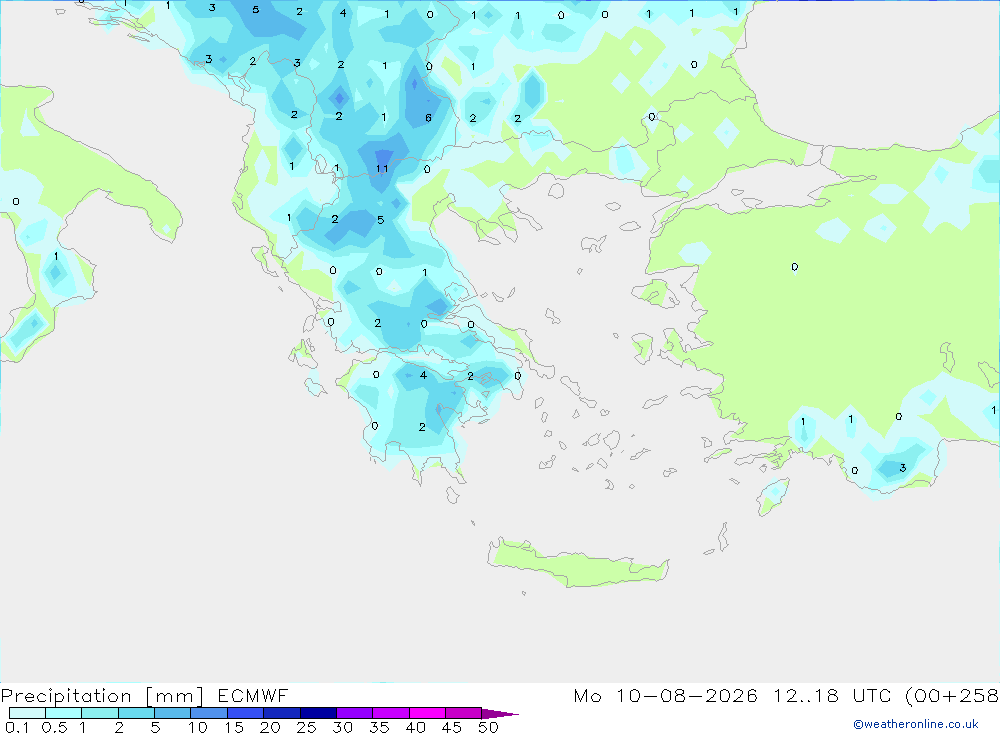Select the 25–30 mm purple legend cell
1000x733 pixels.
point(318,713)
